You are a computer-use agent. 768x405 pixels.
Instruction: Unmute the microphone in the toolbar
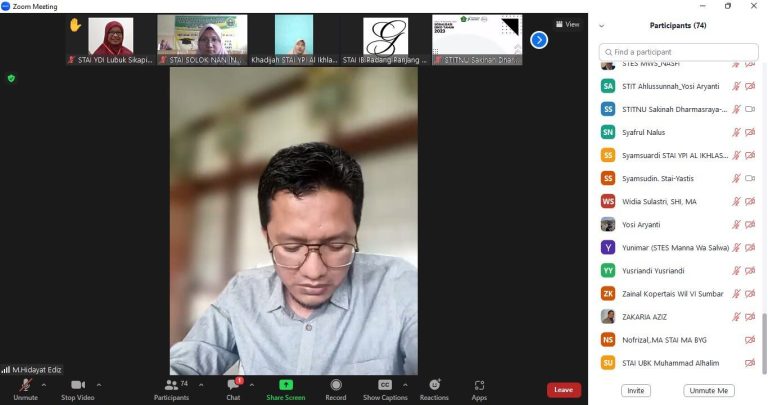point(25,390)
